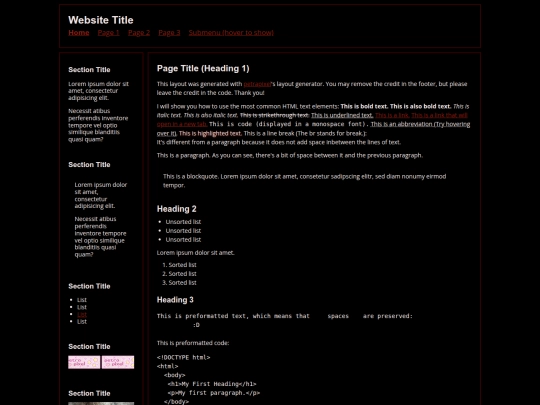The image size is (540, 405).
Task: Open the Home navigation link
Action: pos(79,33)
